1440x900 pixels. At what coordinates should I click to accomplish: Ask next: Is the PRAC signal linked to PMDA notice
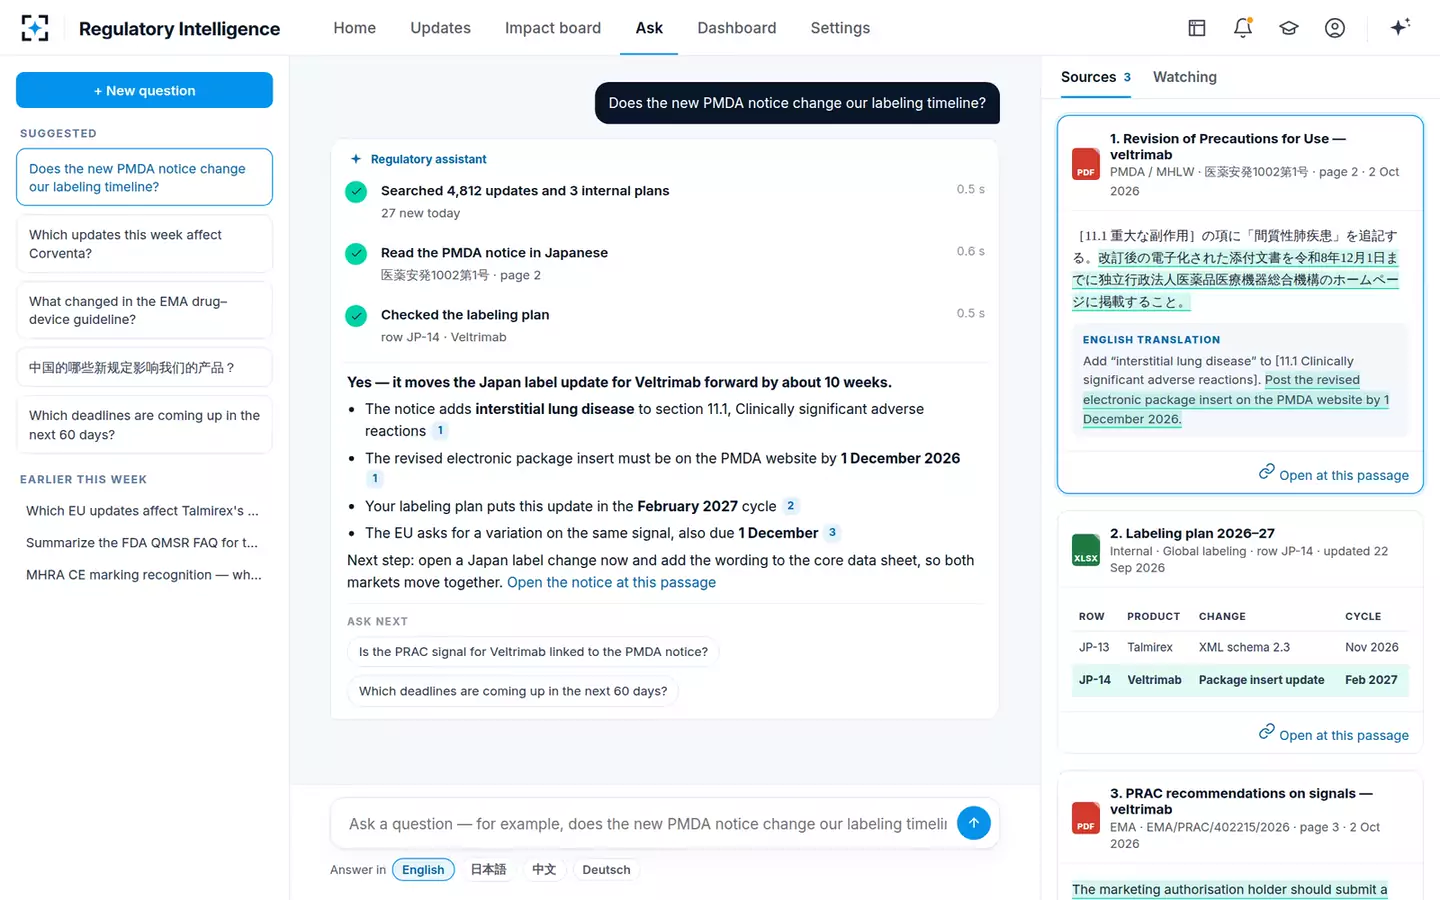tap(533, 652)
